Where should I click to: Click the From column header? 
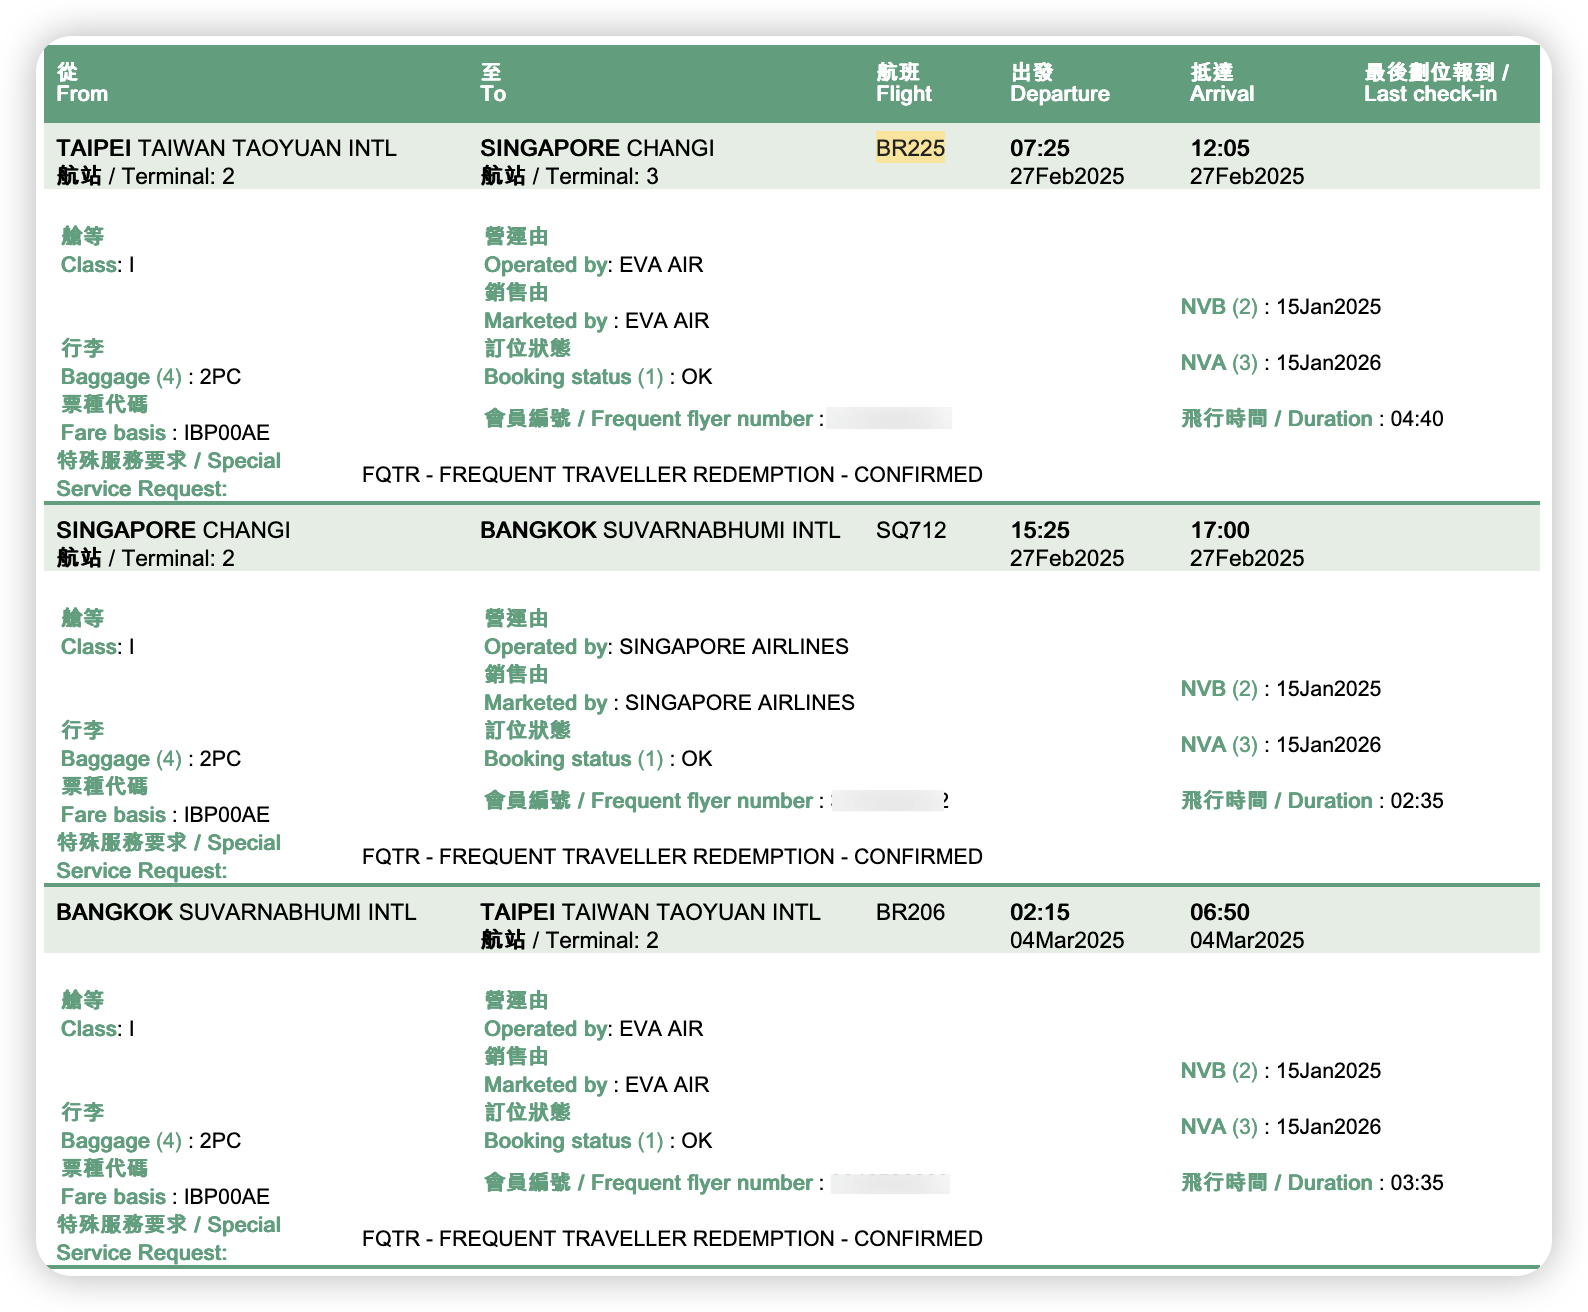click(x=82, y=94)
